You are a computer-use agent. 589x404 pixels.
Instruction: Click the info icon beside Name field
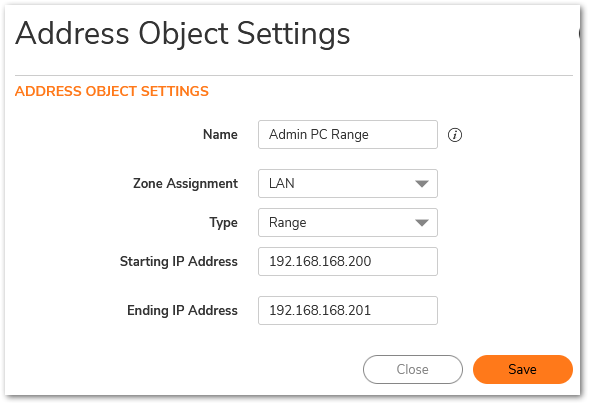coord(455,135)
